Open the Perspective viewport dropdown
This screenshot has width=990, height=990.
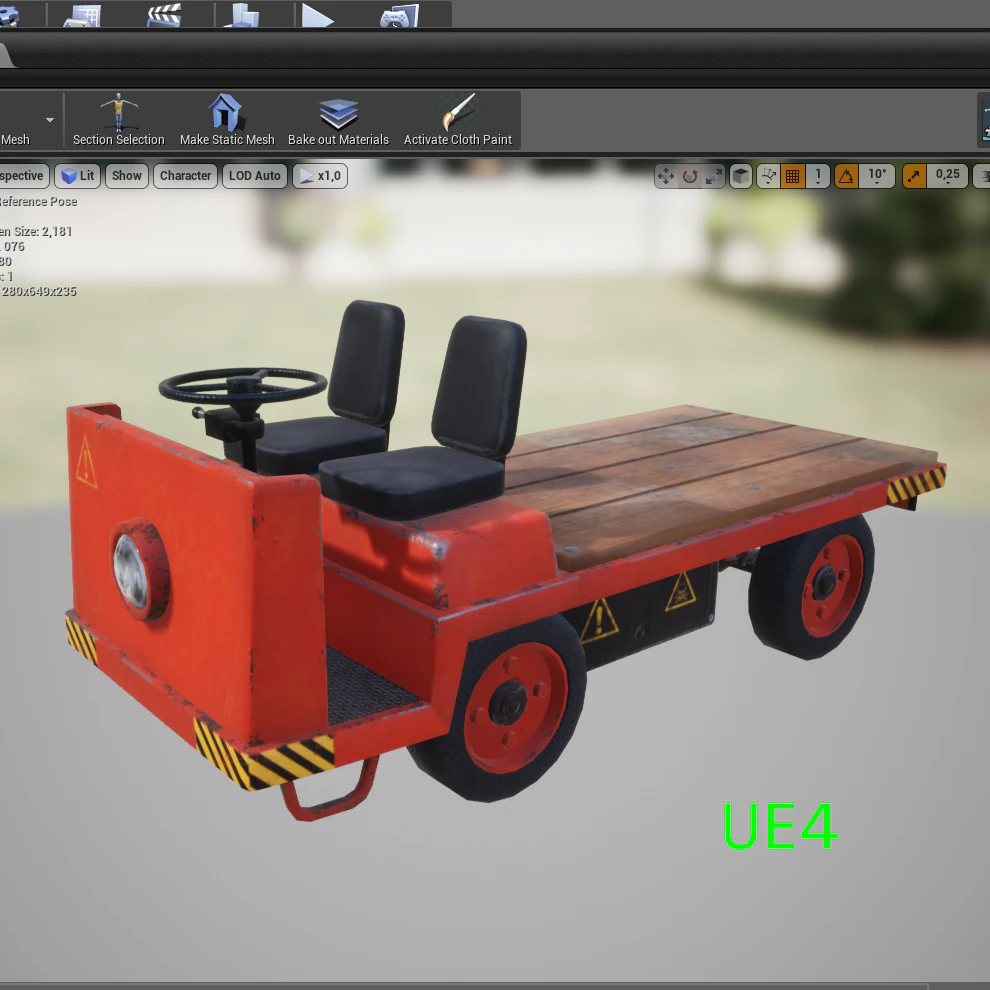click(23, 176)
